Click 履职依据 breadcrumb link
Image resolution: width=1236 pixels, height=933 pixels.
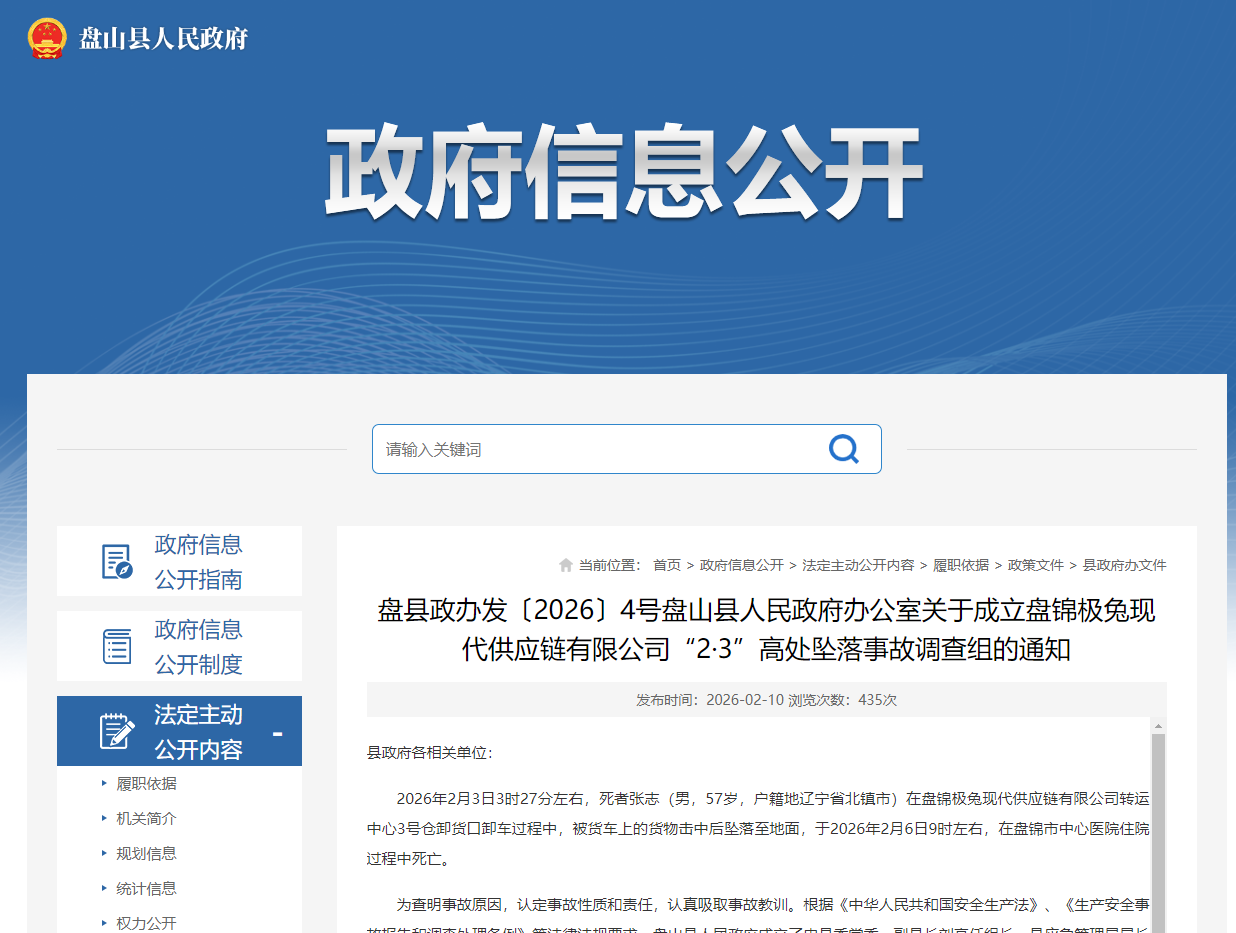click(961, 565)
